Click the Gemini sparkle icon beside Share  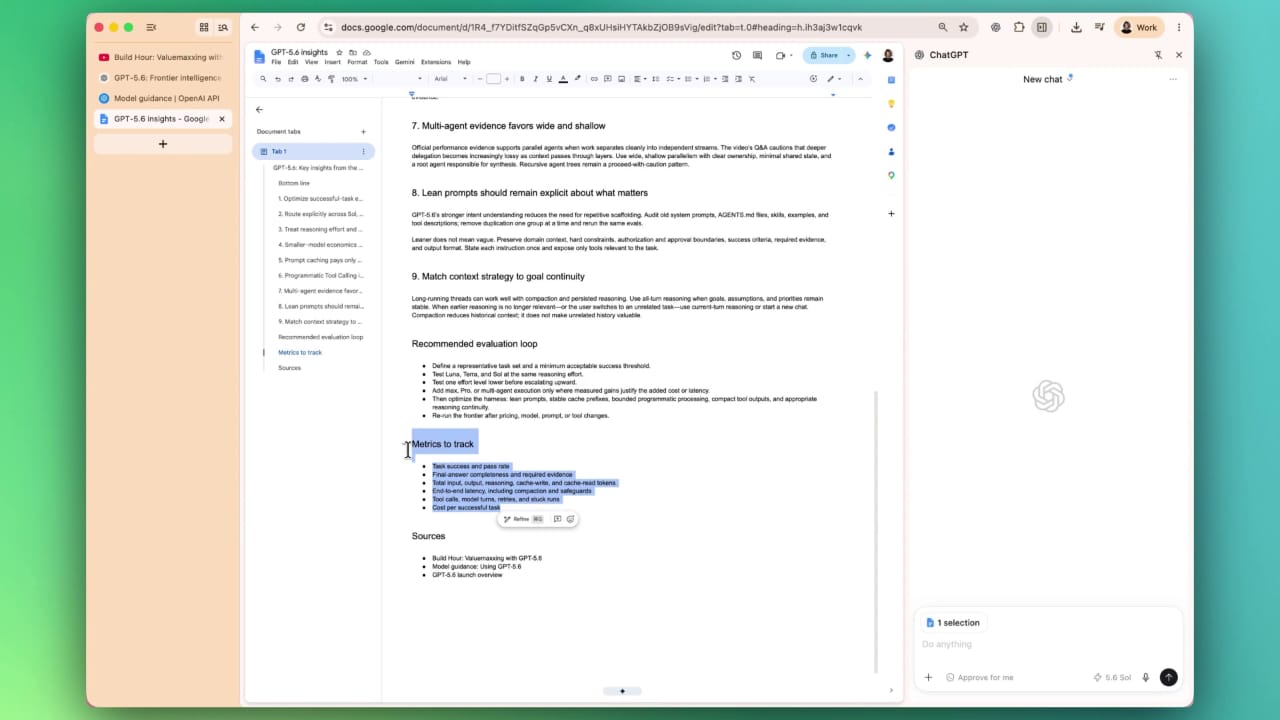tap(867, 55)
